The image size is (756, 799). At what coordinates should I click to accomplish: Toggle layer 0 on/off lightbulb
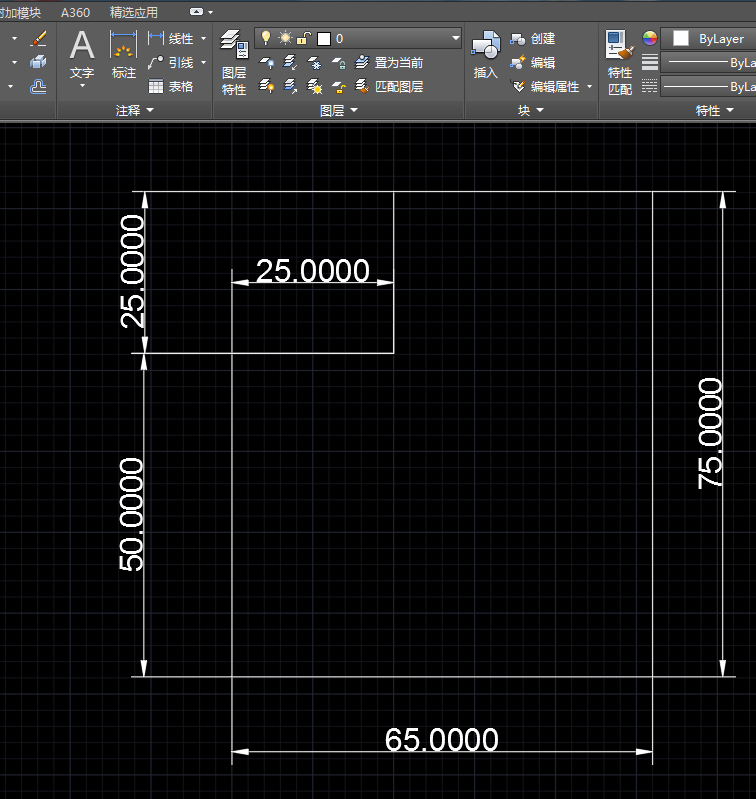pyautogui.click(x=265, y=38)
